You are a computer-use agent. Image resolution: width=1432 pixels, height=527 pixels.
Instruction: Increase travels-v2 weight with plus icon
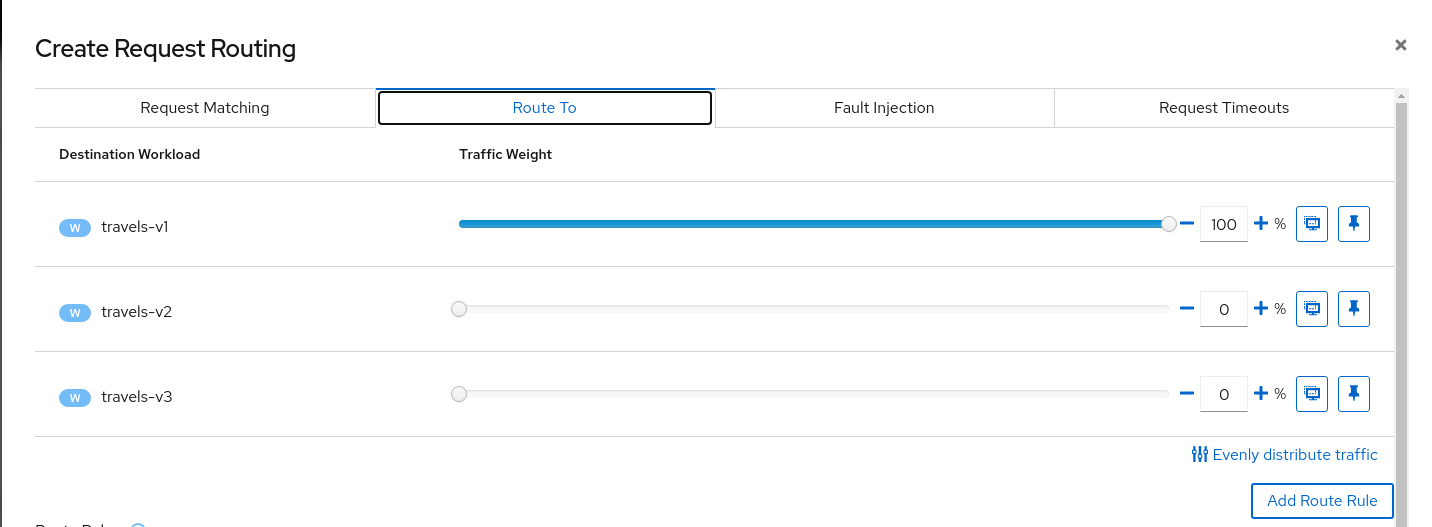[1261, 309]
